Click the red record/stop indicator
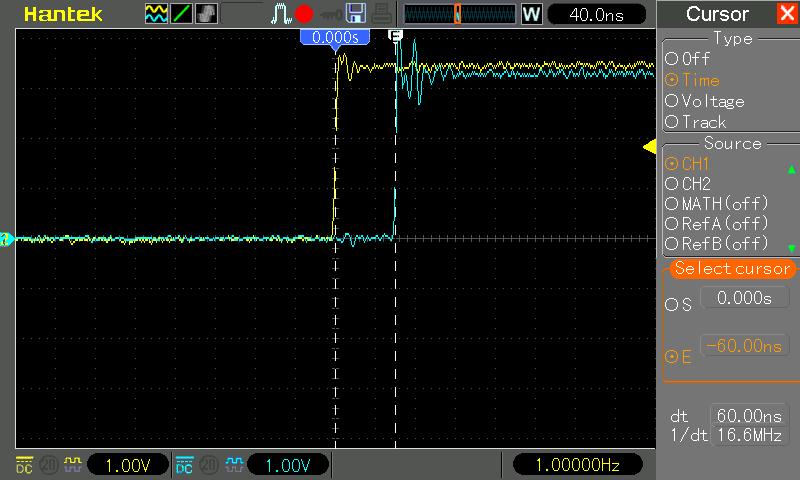Viewport: 800px width, 480px height. tap(303, 14)
